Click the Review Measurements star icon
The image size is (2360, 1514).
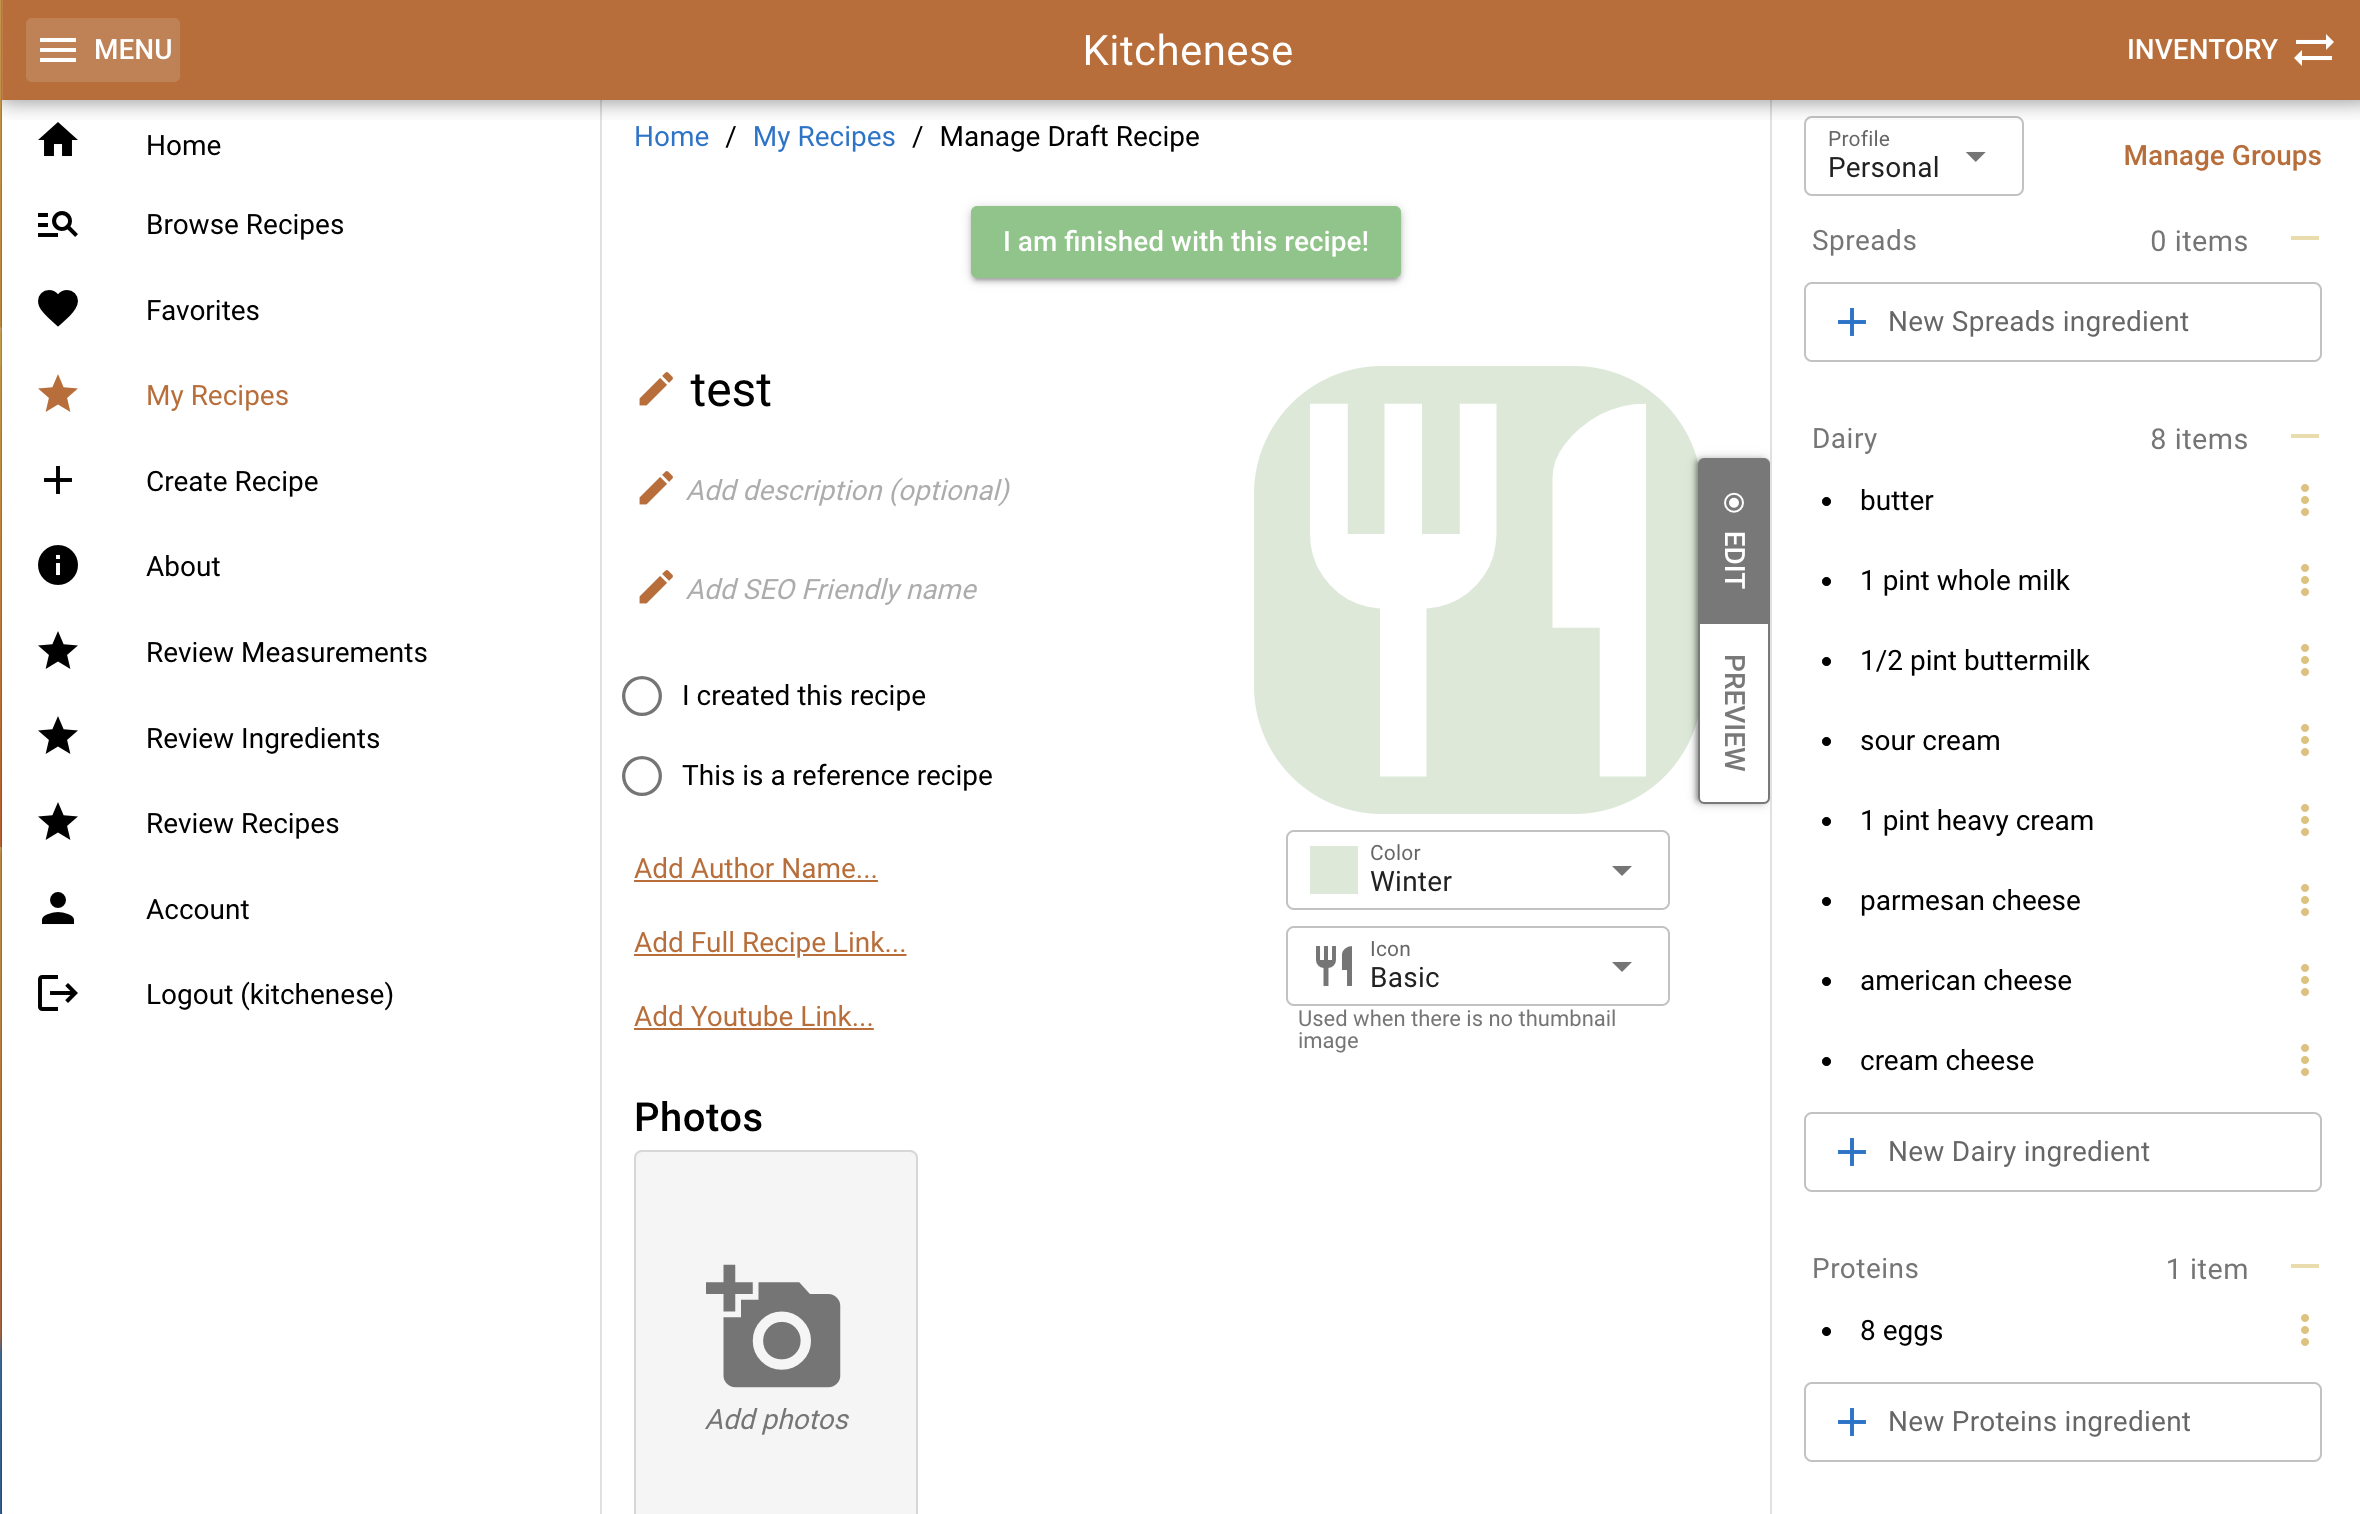tap(58, 651)
